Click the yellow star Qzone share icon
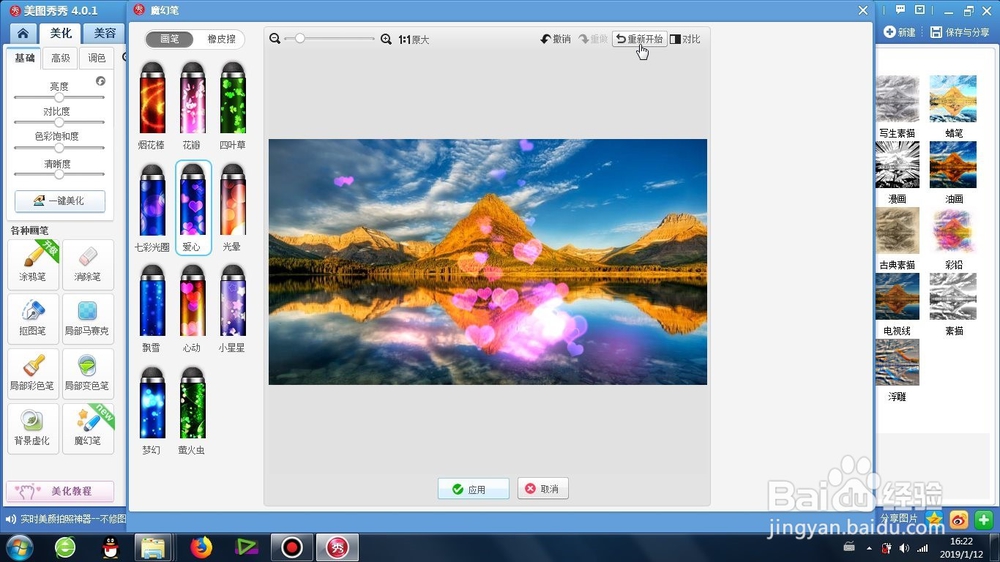 pyautogui.click(x=934, y=520)
